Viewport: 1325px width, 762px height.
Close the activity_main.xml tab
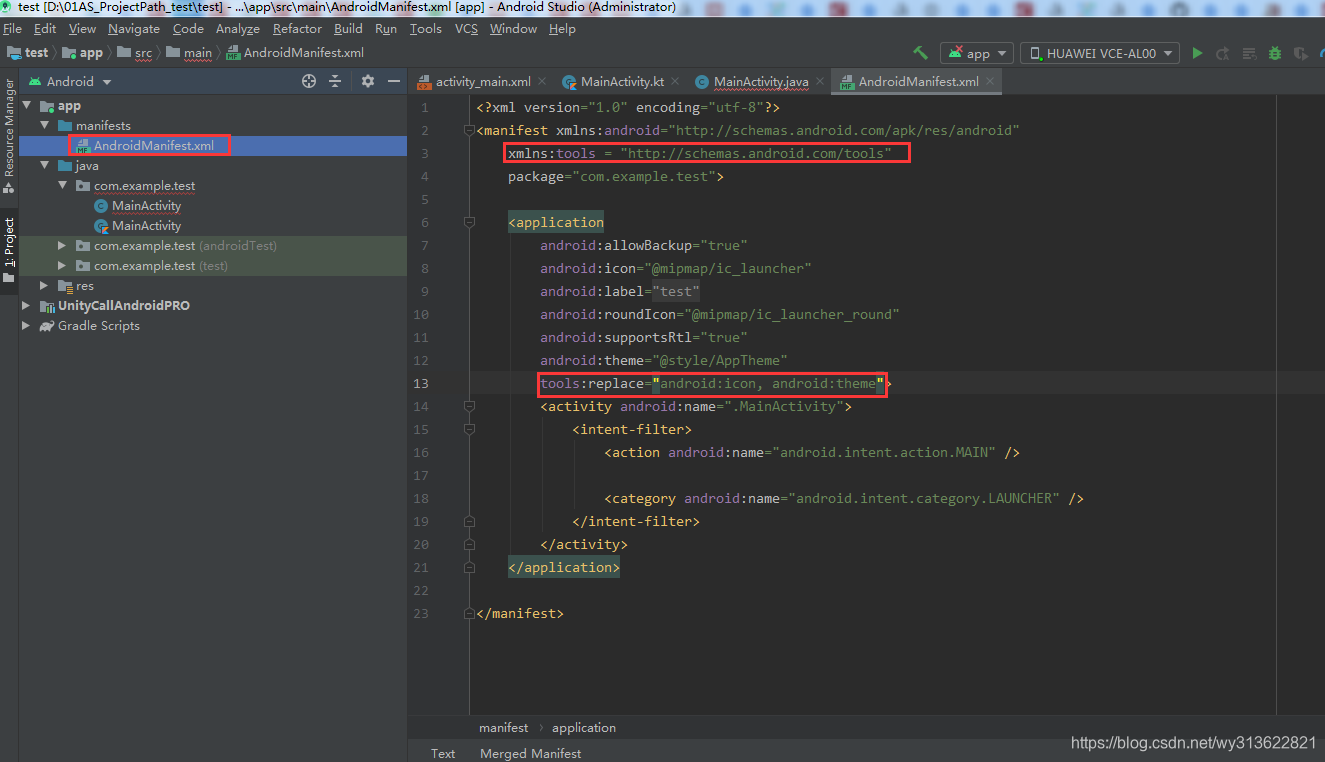(x=542, y=81)
